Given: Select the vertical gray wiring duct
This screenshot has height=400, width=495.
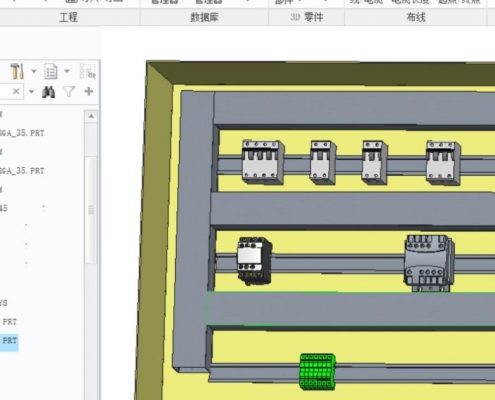Looking at the screenshot, I should (193, 230).
